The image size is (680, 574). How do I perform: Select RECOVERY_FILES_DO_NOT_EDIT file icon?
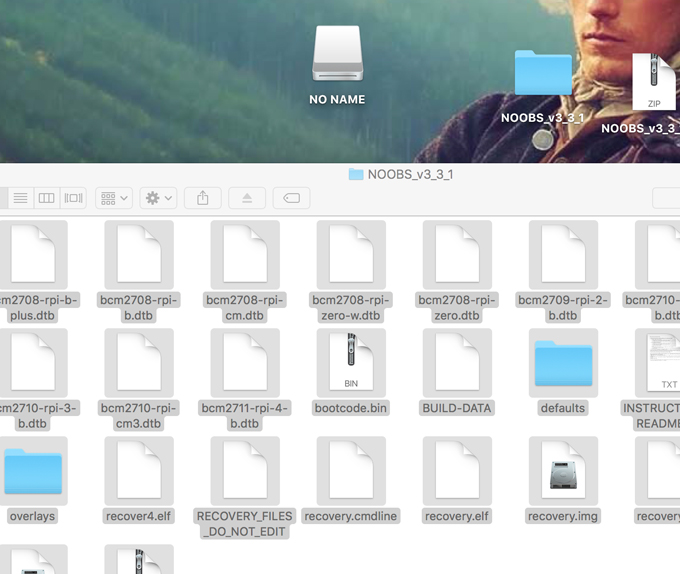click(x=245, y=470)
